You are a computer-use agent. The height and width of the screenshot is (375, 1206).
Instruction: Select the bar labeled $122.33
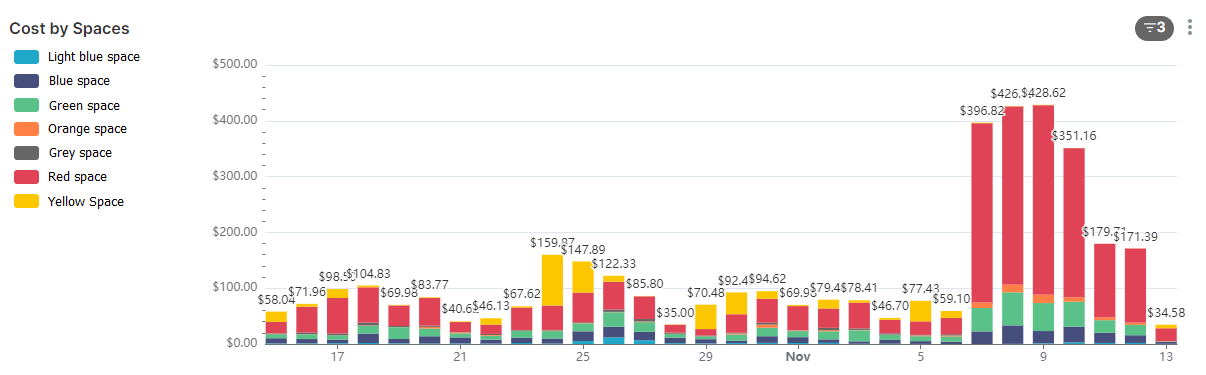point(614,309)
